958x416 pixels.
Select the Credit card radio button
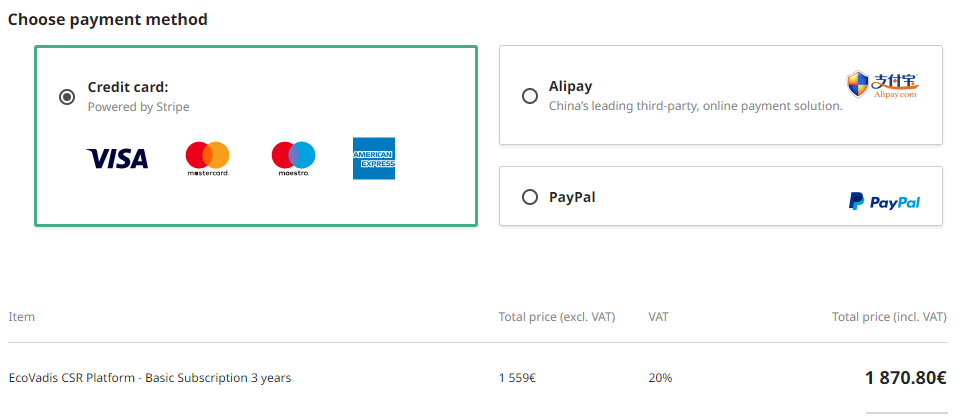67,97
